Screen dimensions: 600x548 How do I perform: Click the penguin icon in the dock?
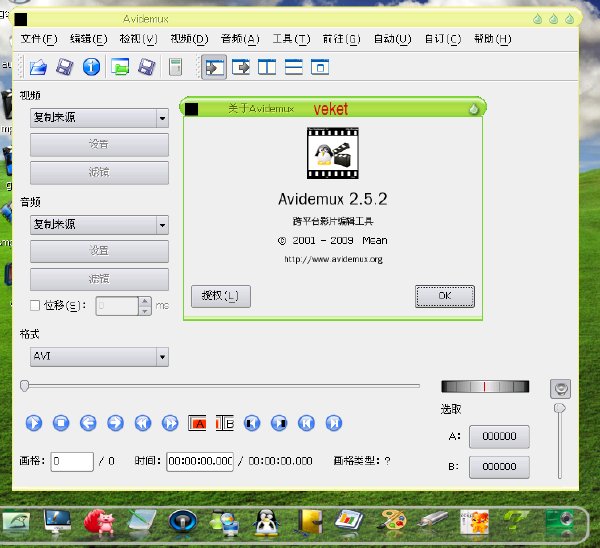click(x=266, y=522)
